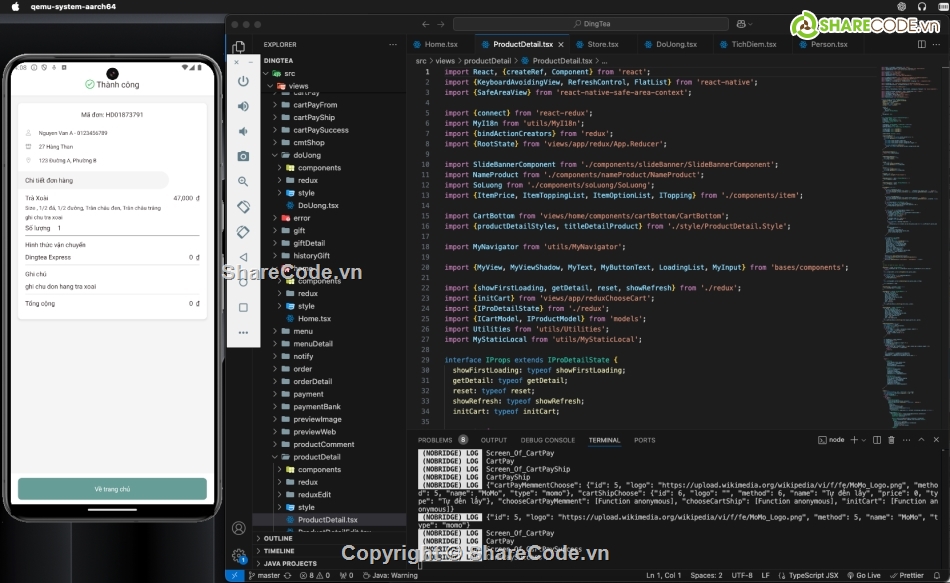Open editor more actions ellipsis

(938, 44)
